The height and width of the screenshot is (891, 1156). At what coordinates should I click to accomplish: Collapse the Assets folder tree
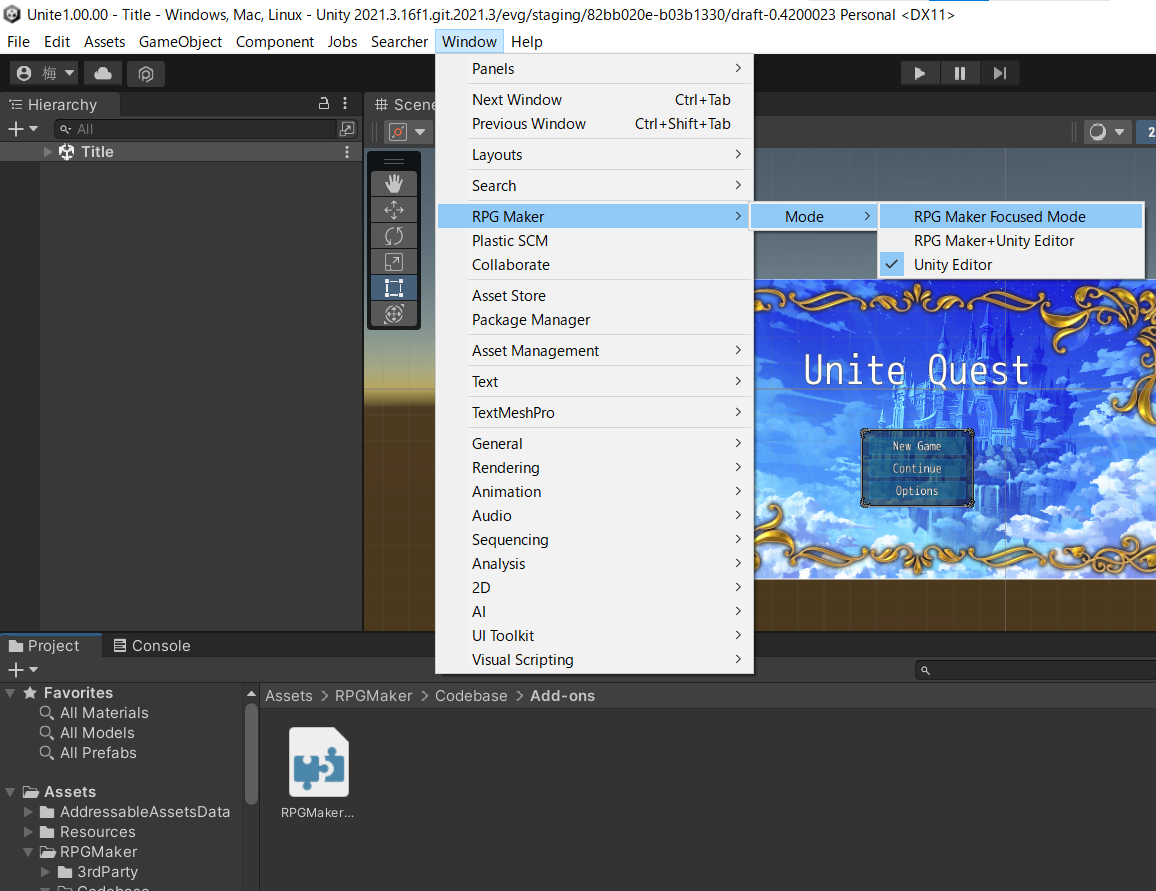(10, 792)
